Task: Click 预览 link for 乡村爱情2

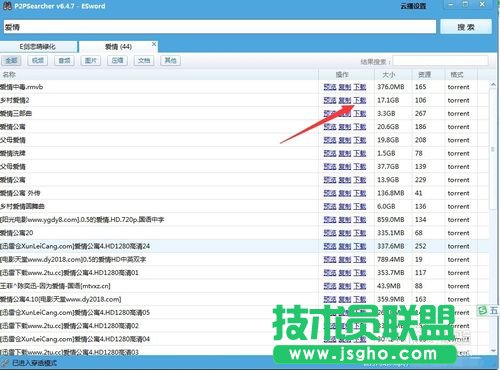Action: pos(330,100)
